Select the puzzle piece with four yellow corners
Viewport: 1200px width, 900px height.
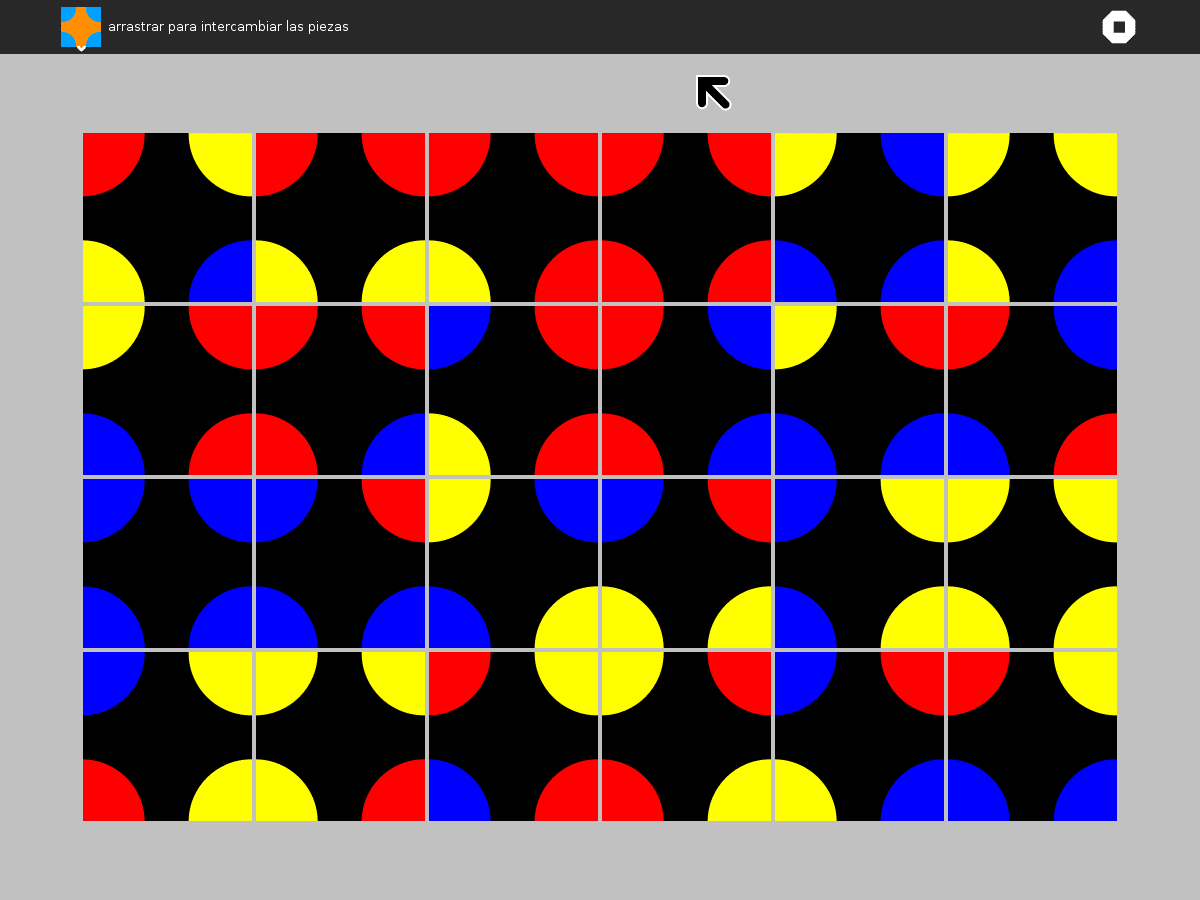pyautogui.click(x=1032, y=563)
